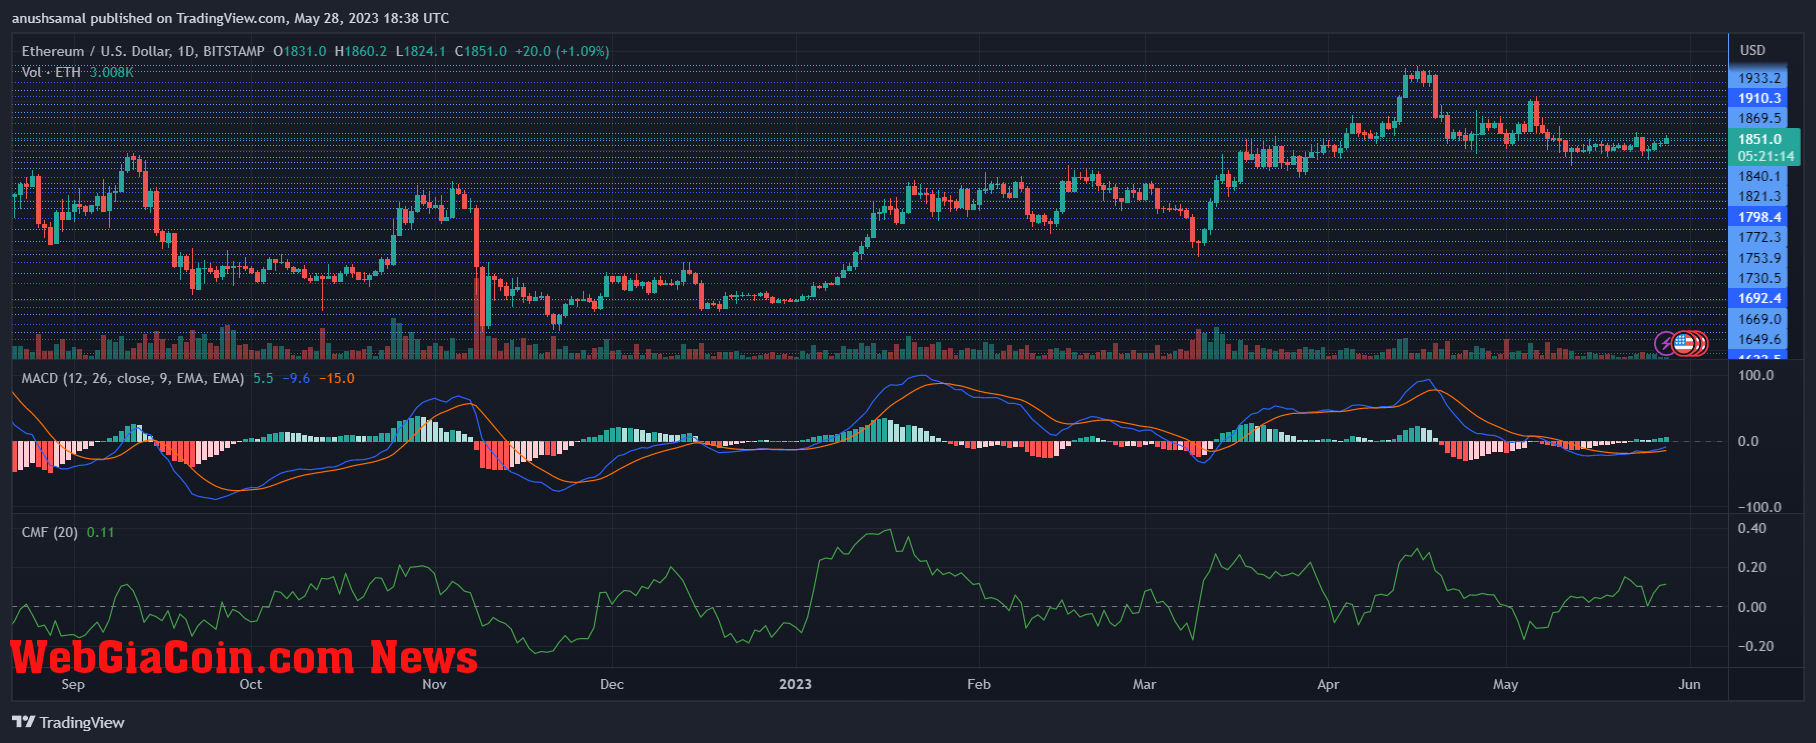
Task: Click the low value L1824.1
Action: pos(421,51)
